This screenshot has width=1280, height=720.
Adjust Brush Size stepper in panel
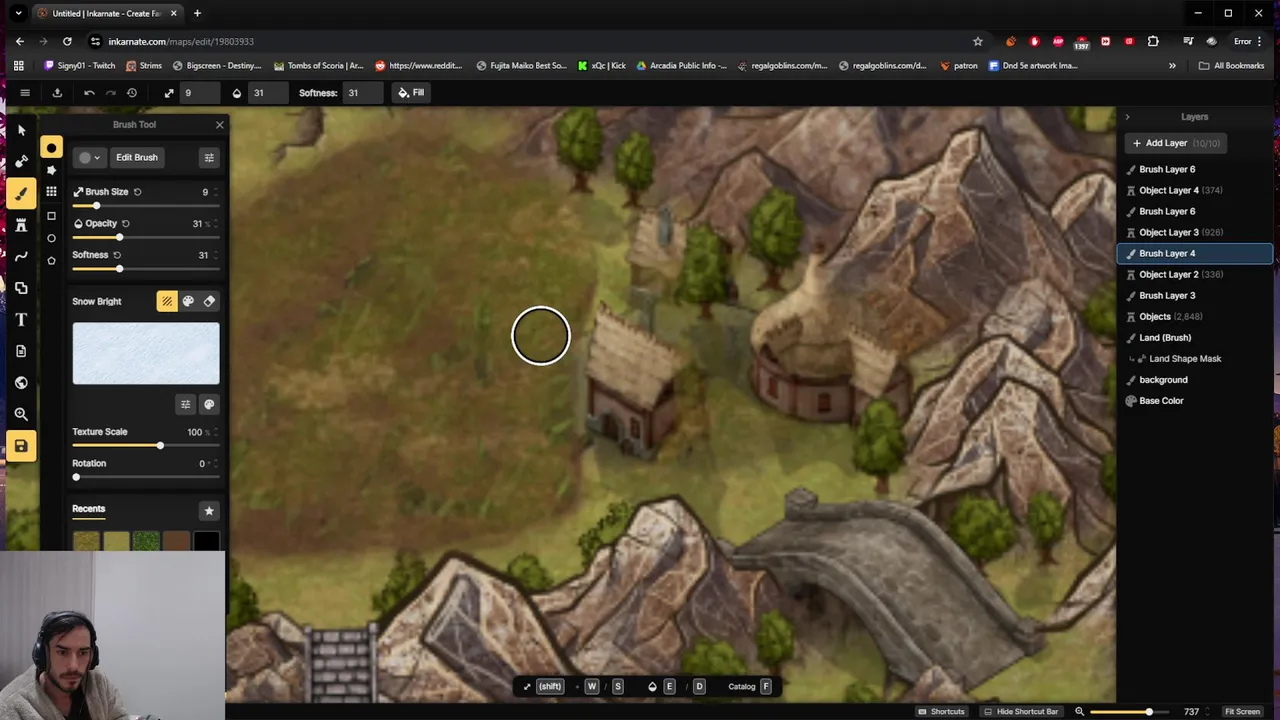[x=215, y=192]
